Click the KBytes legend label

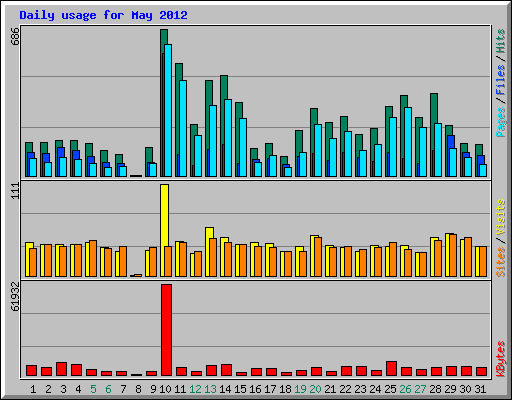pos(501,359)
